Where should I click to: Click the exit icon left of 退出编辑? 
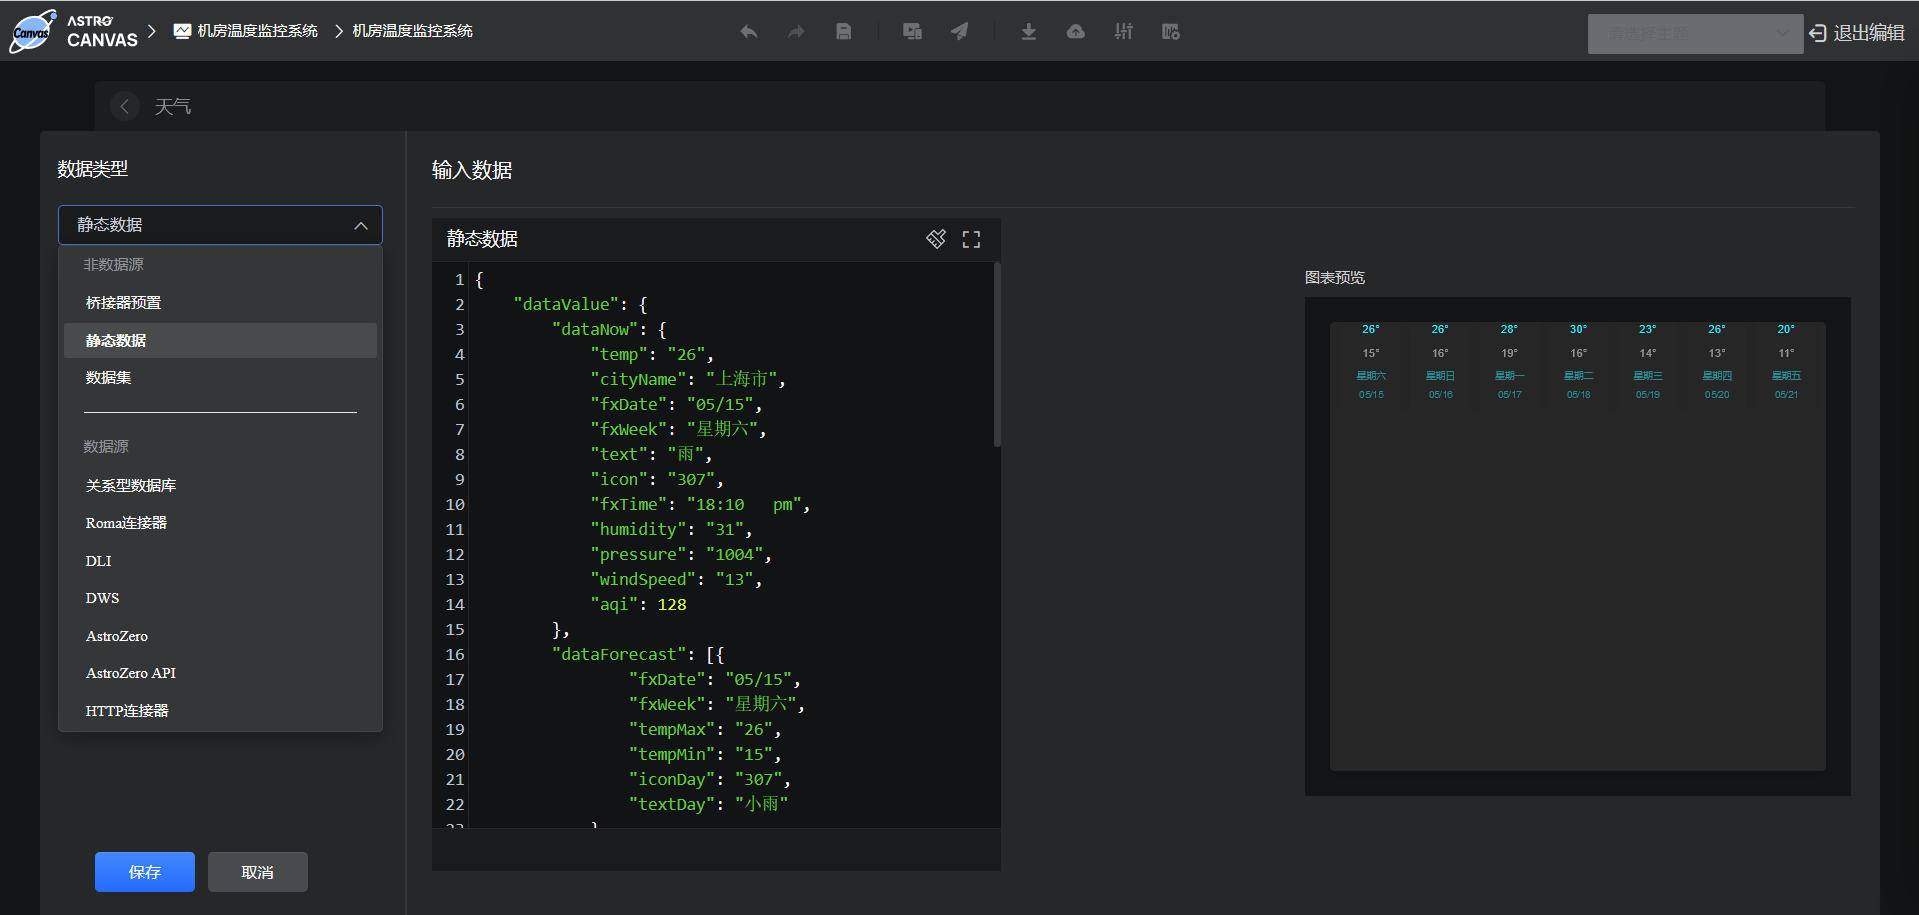click(x=1818, y=33)
